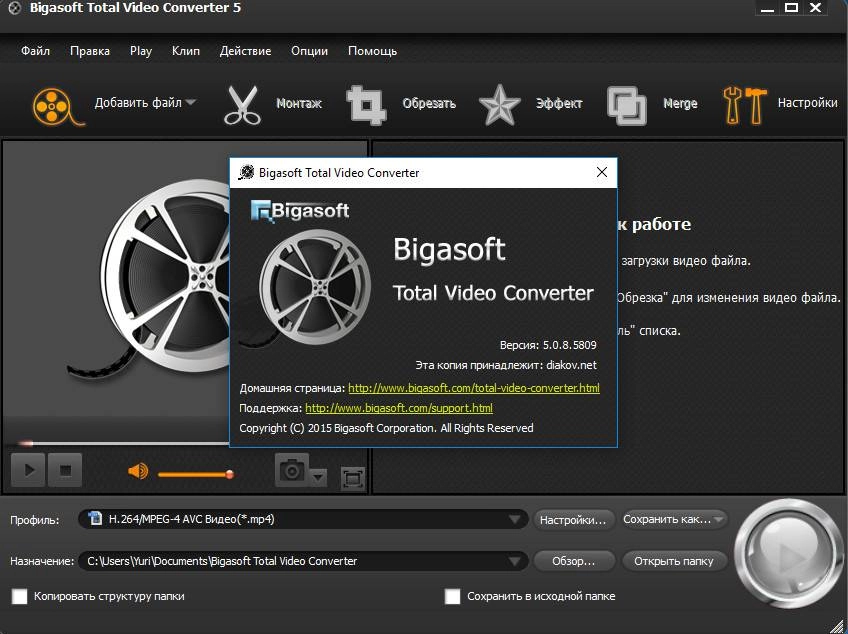Open Настройки wrench and hammer icon
This screenshot has width=848, height=634.
745,105
